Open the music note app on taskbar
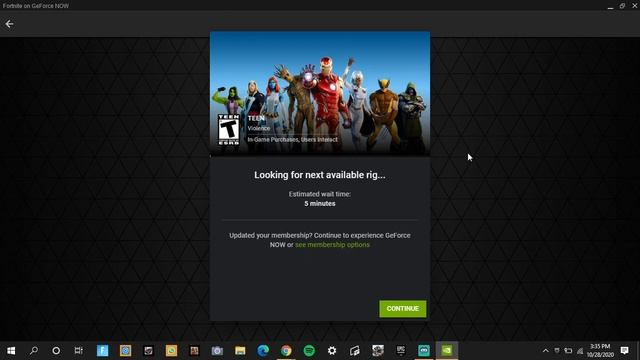The image size is (640, 360). coord(355,350)
